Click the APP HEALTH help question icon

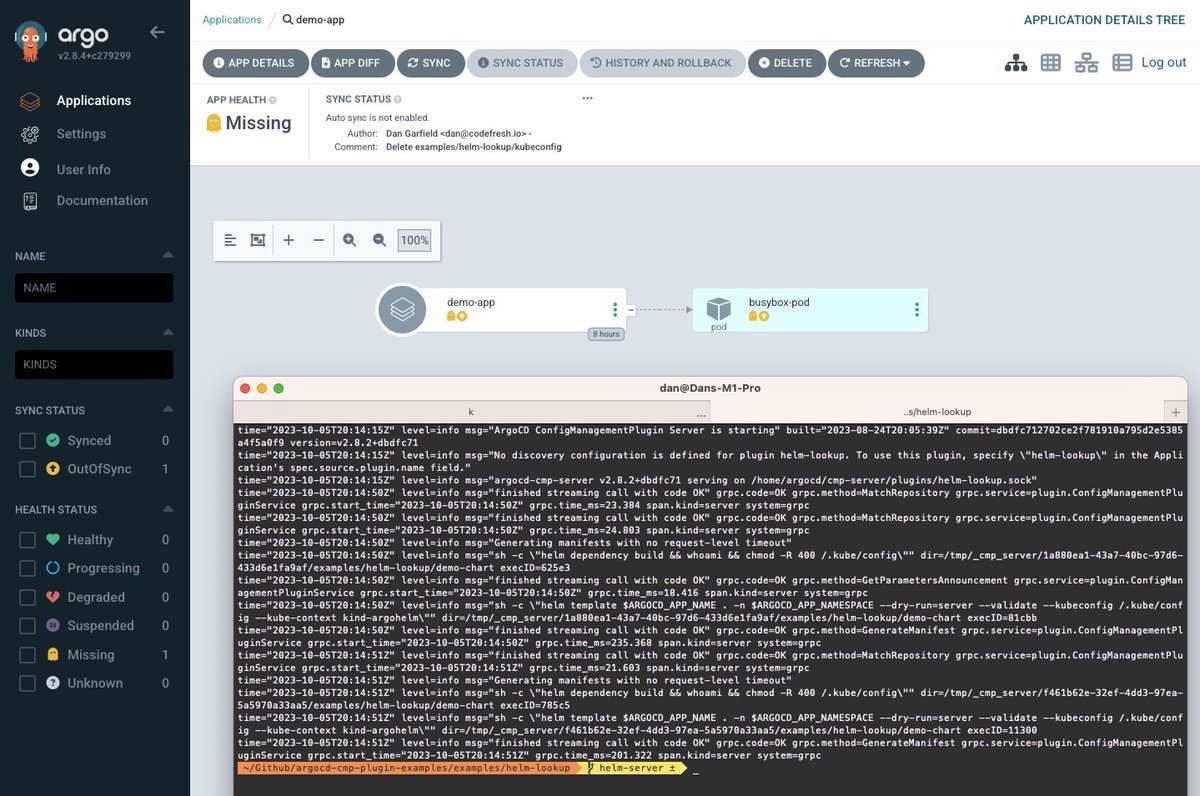click(x=273, y=100)
